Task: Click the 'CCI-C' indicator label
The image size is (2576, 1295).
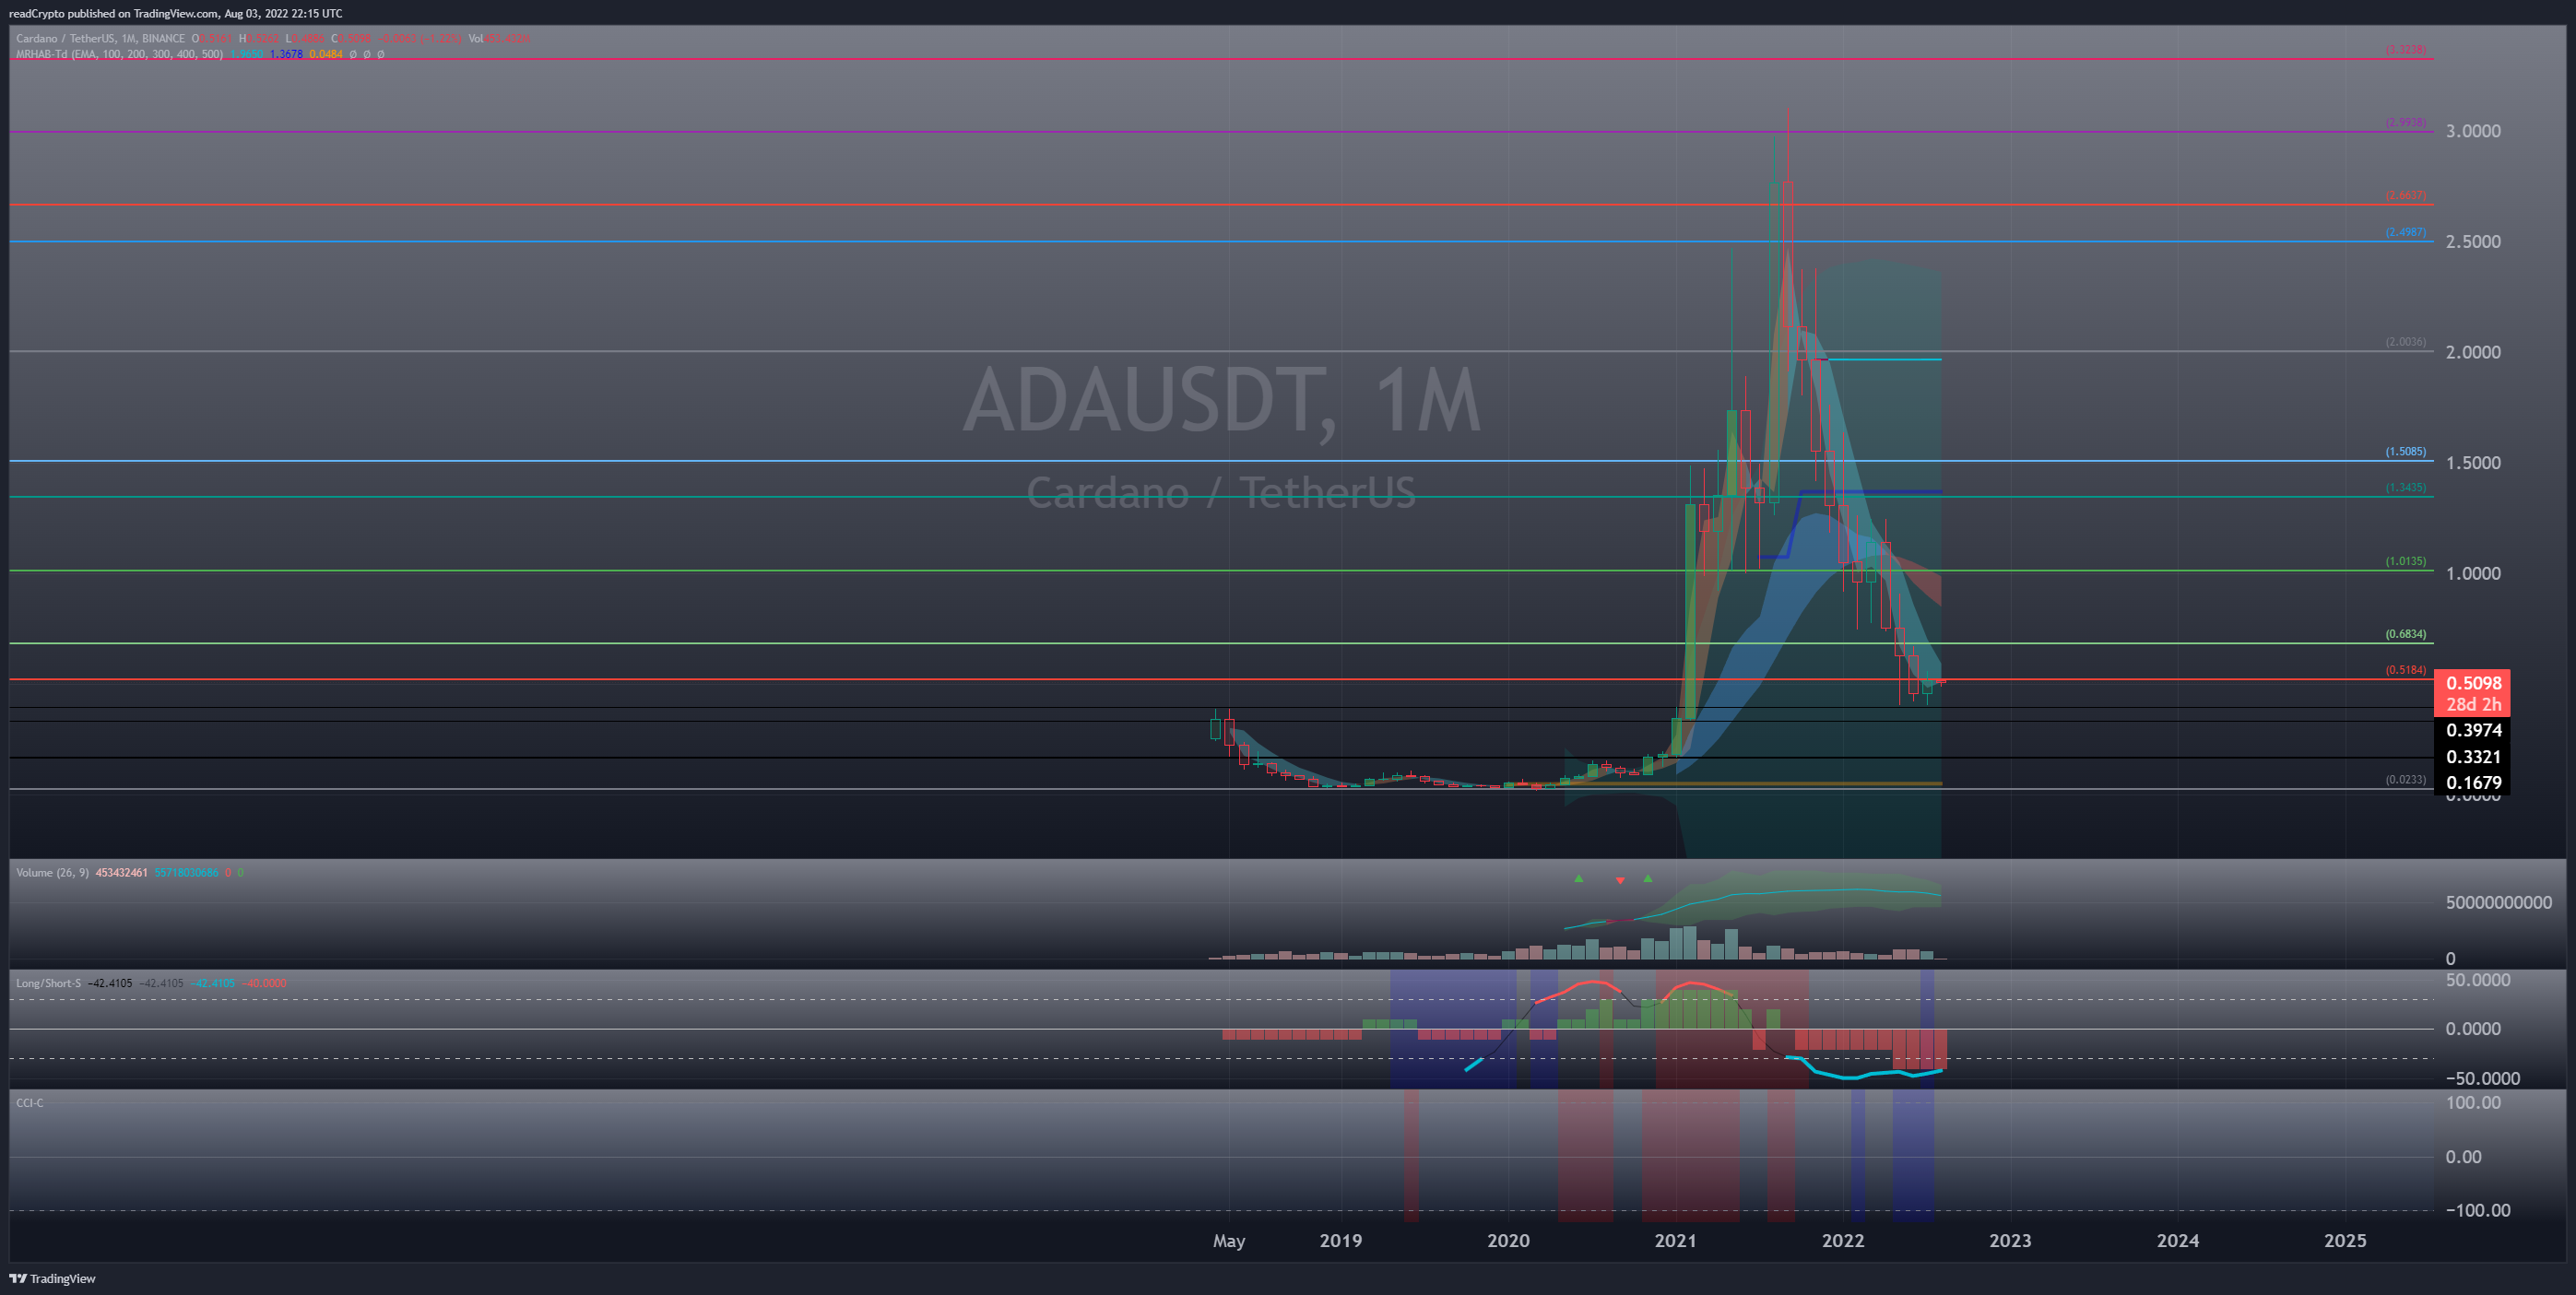Action: pos(29,1102)
